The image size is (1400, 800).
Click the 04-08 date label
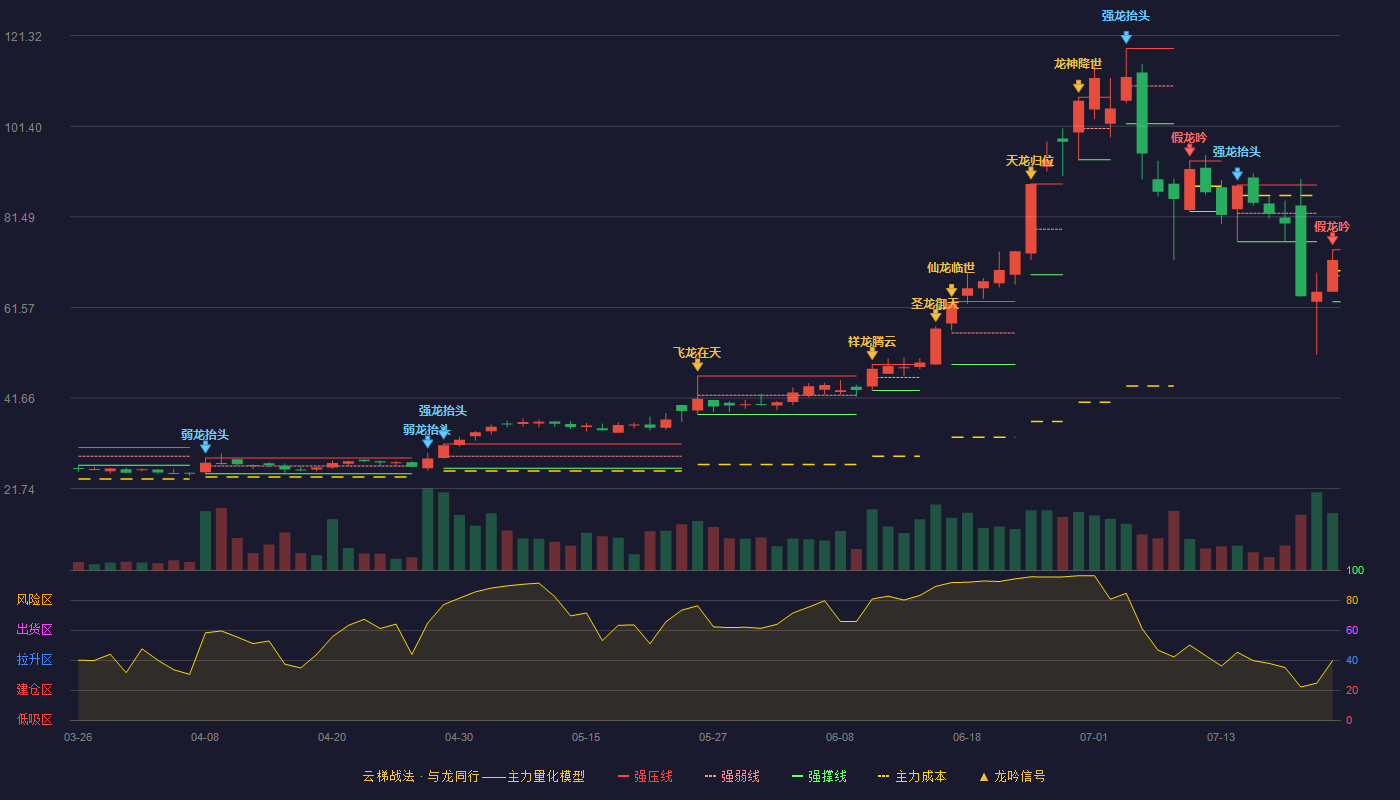click(205, 737)
